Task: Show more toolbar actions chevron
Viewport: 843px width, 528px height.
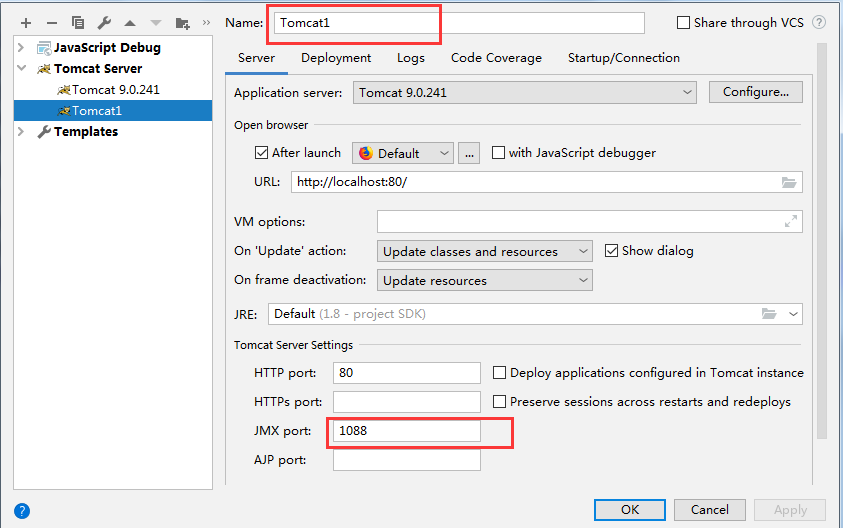Action: coord(206,23)
